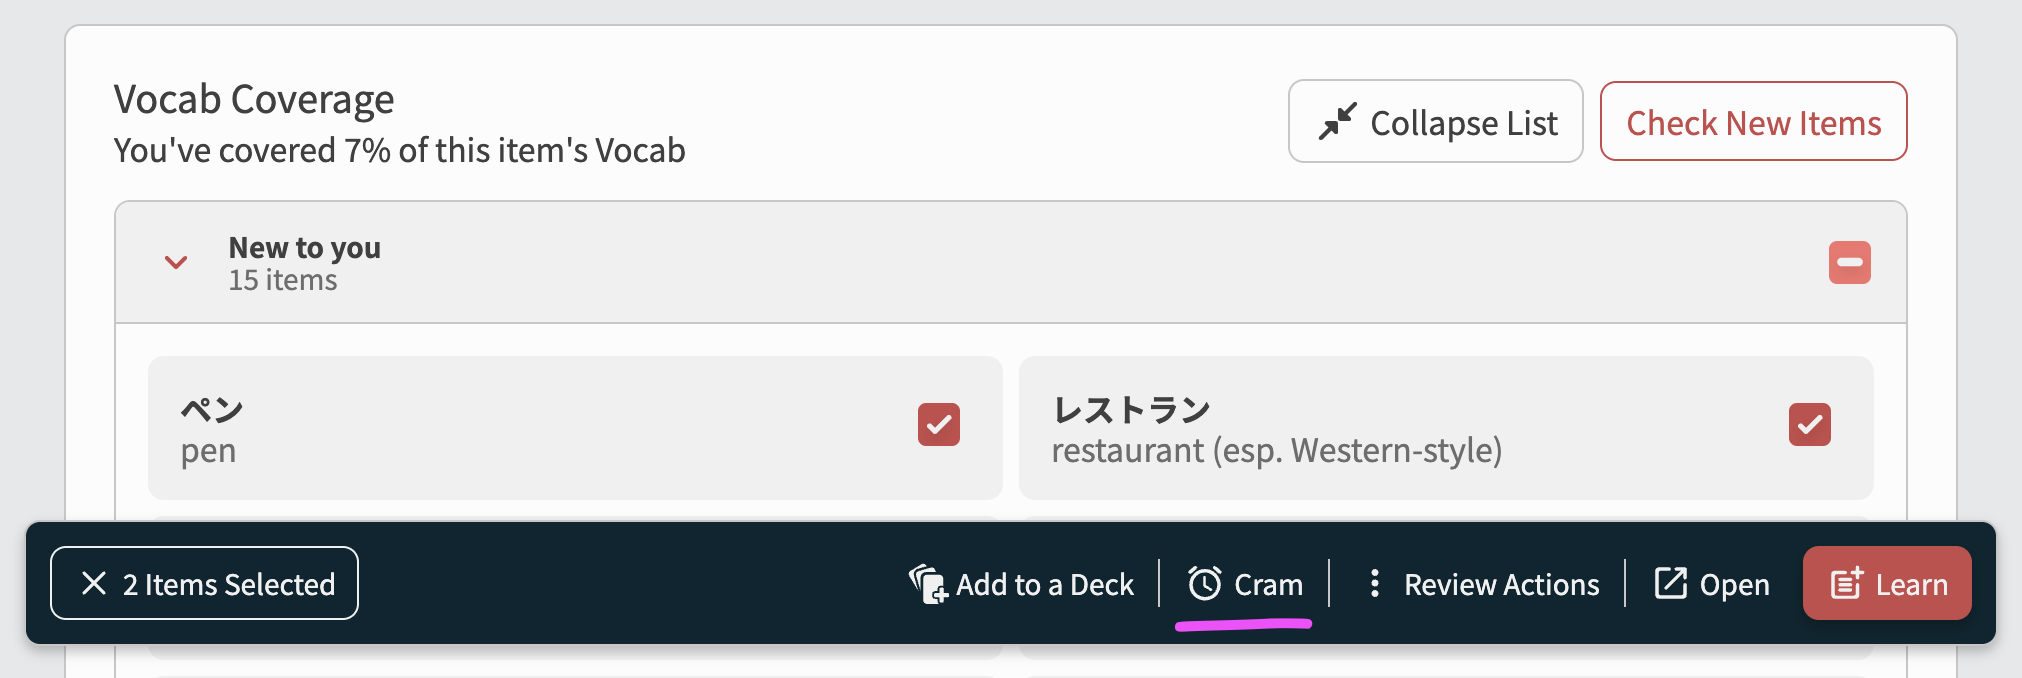Image resolution: width=2022 pixels, height=678 pixels.
Task: Click the New to you header
Action: 304,263
